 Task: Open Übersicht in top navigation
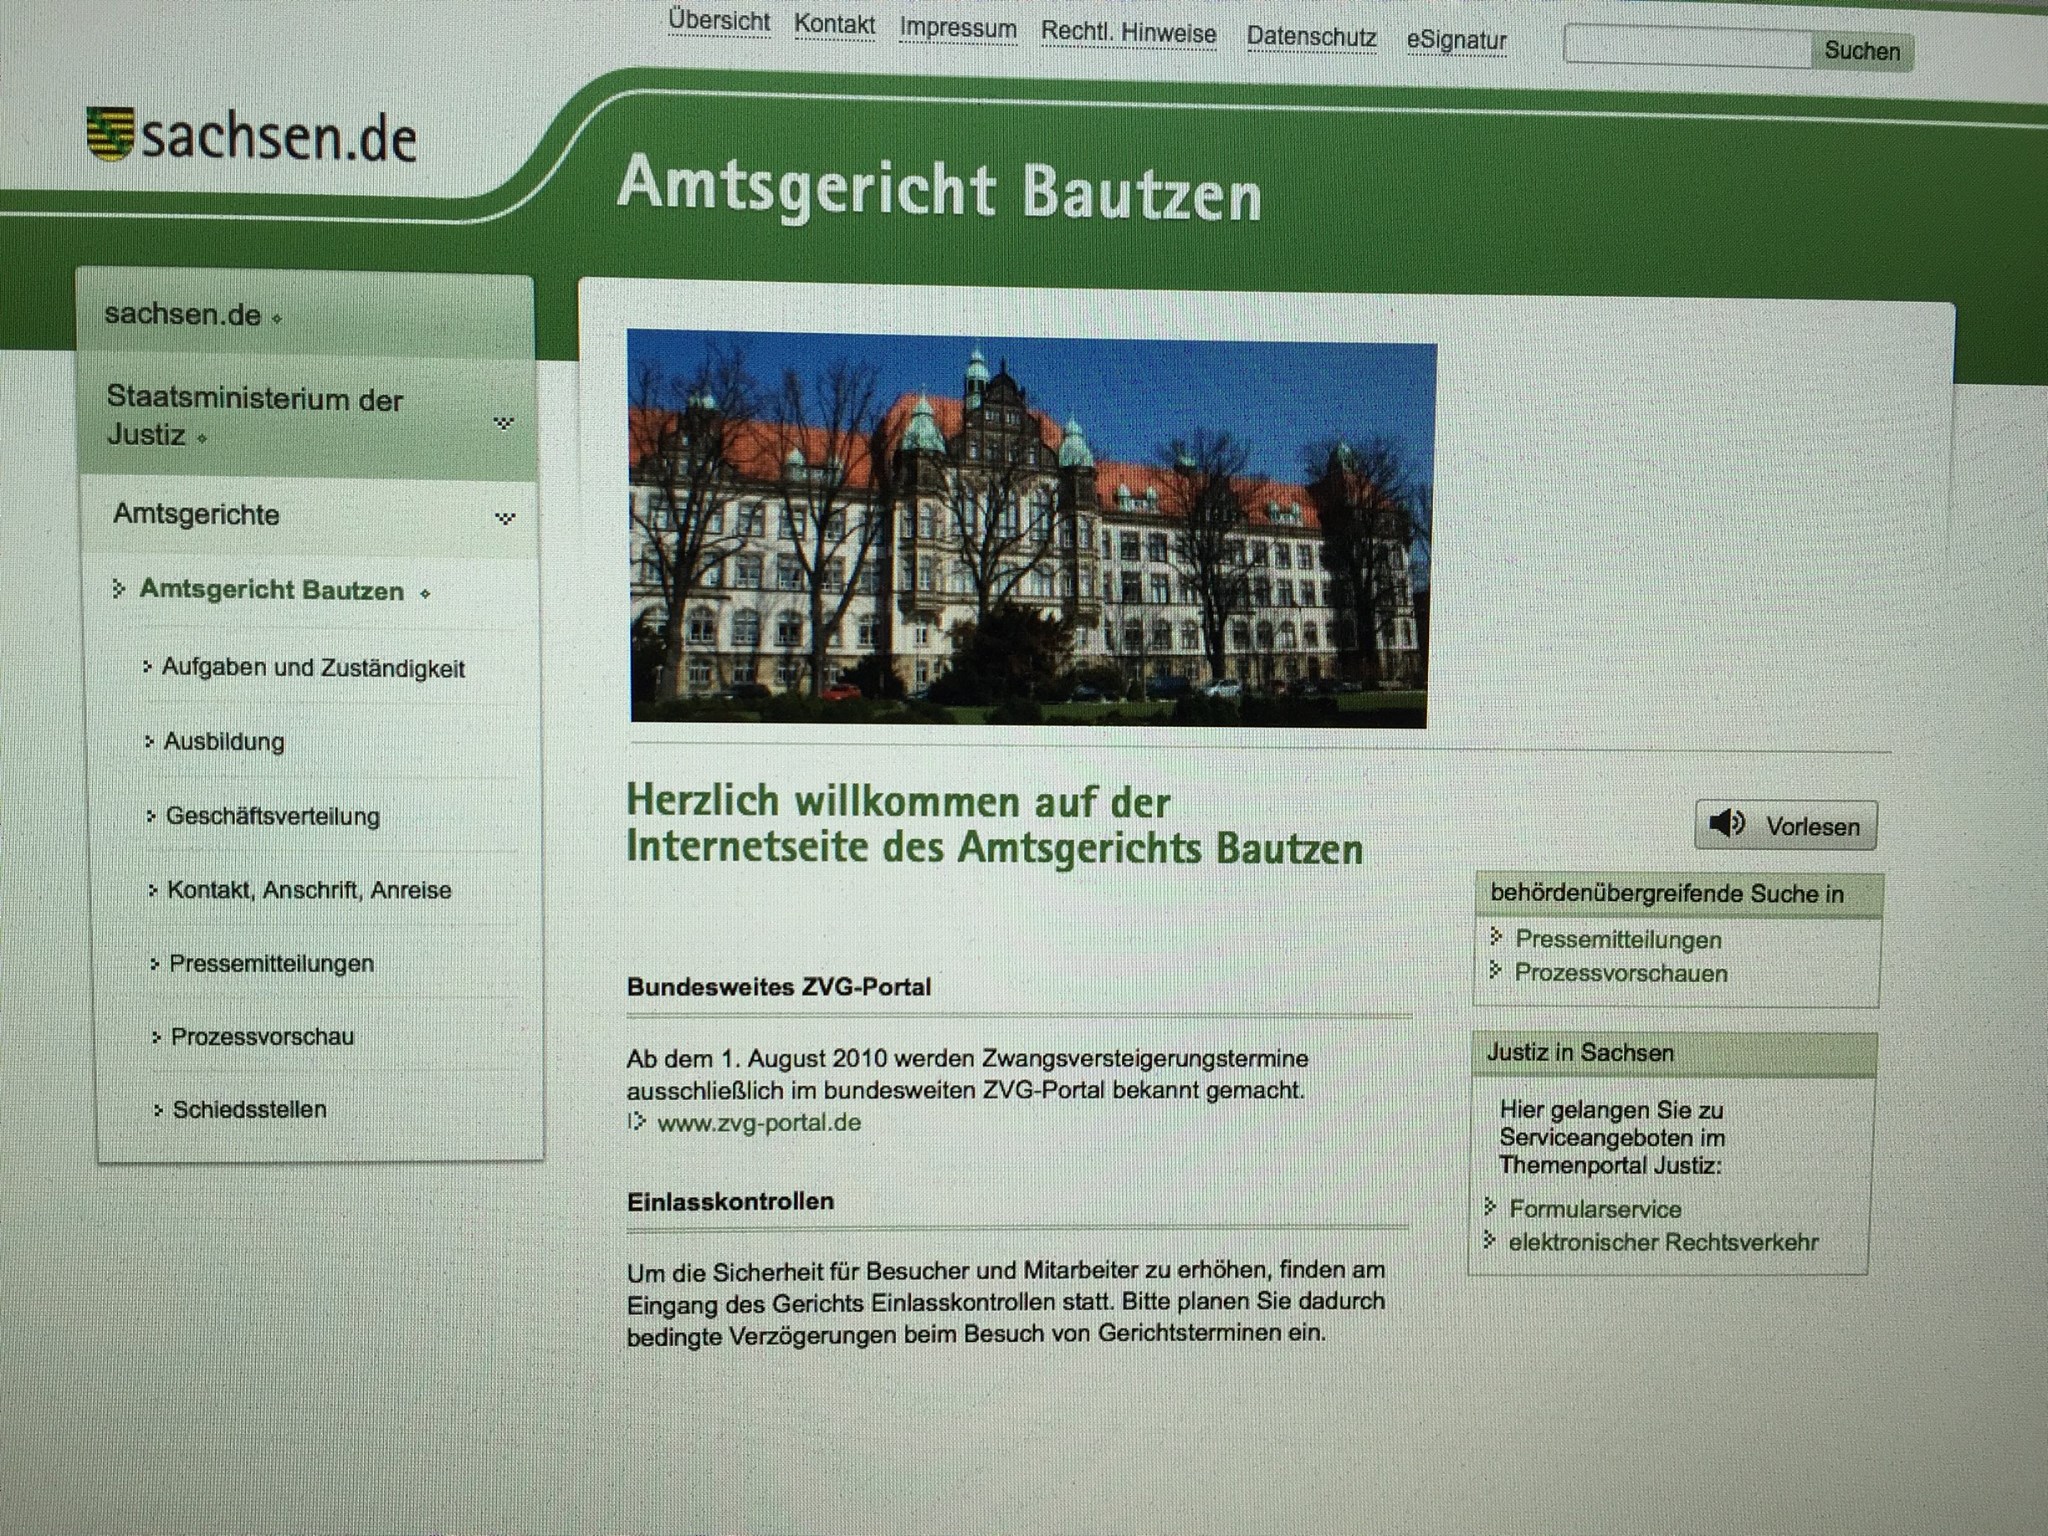[719, 21]
